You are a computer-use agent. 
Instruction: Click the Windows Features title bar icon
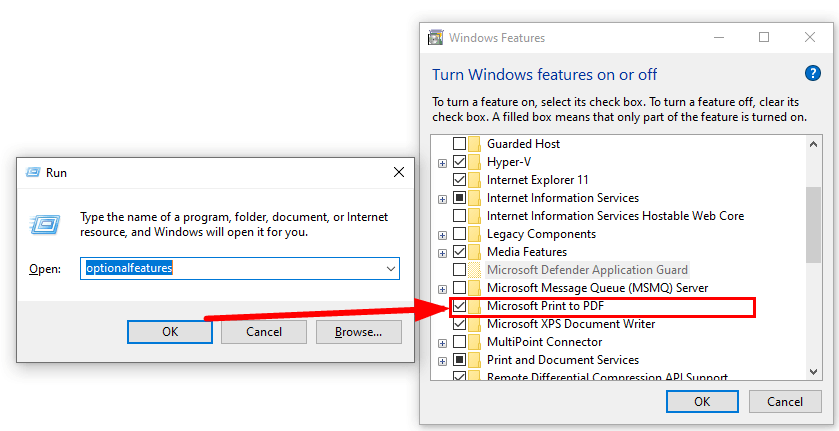pos(436,37)
